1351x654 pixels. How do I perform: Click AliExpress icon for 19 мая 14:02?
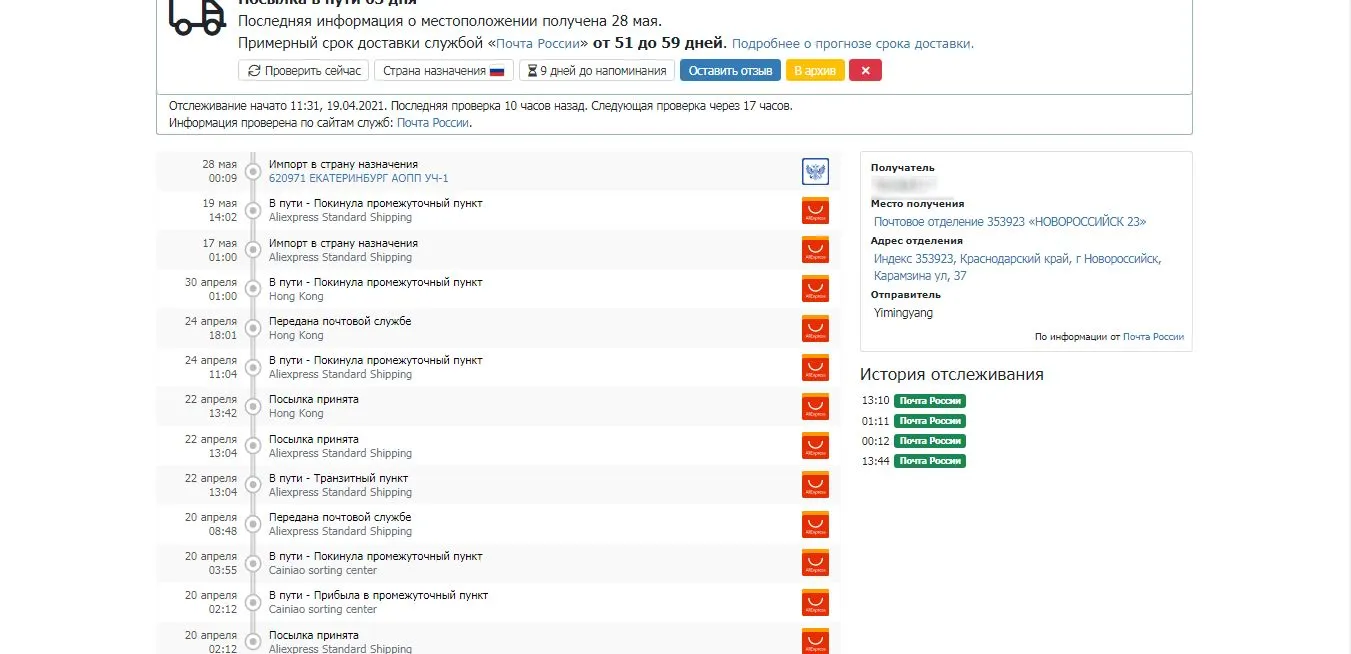click(815, 210)
